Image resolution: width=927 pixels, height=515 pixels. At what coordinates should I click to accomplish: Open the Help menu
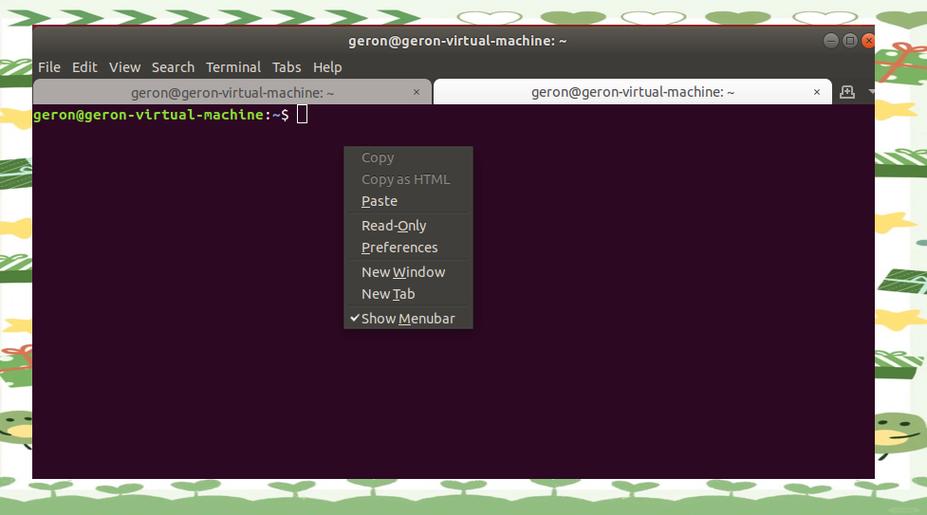point(328,67)
